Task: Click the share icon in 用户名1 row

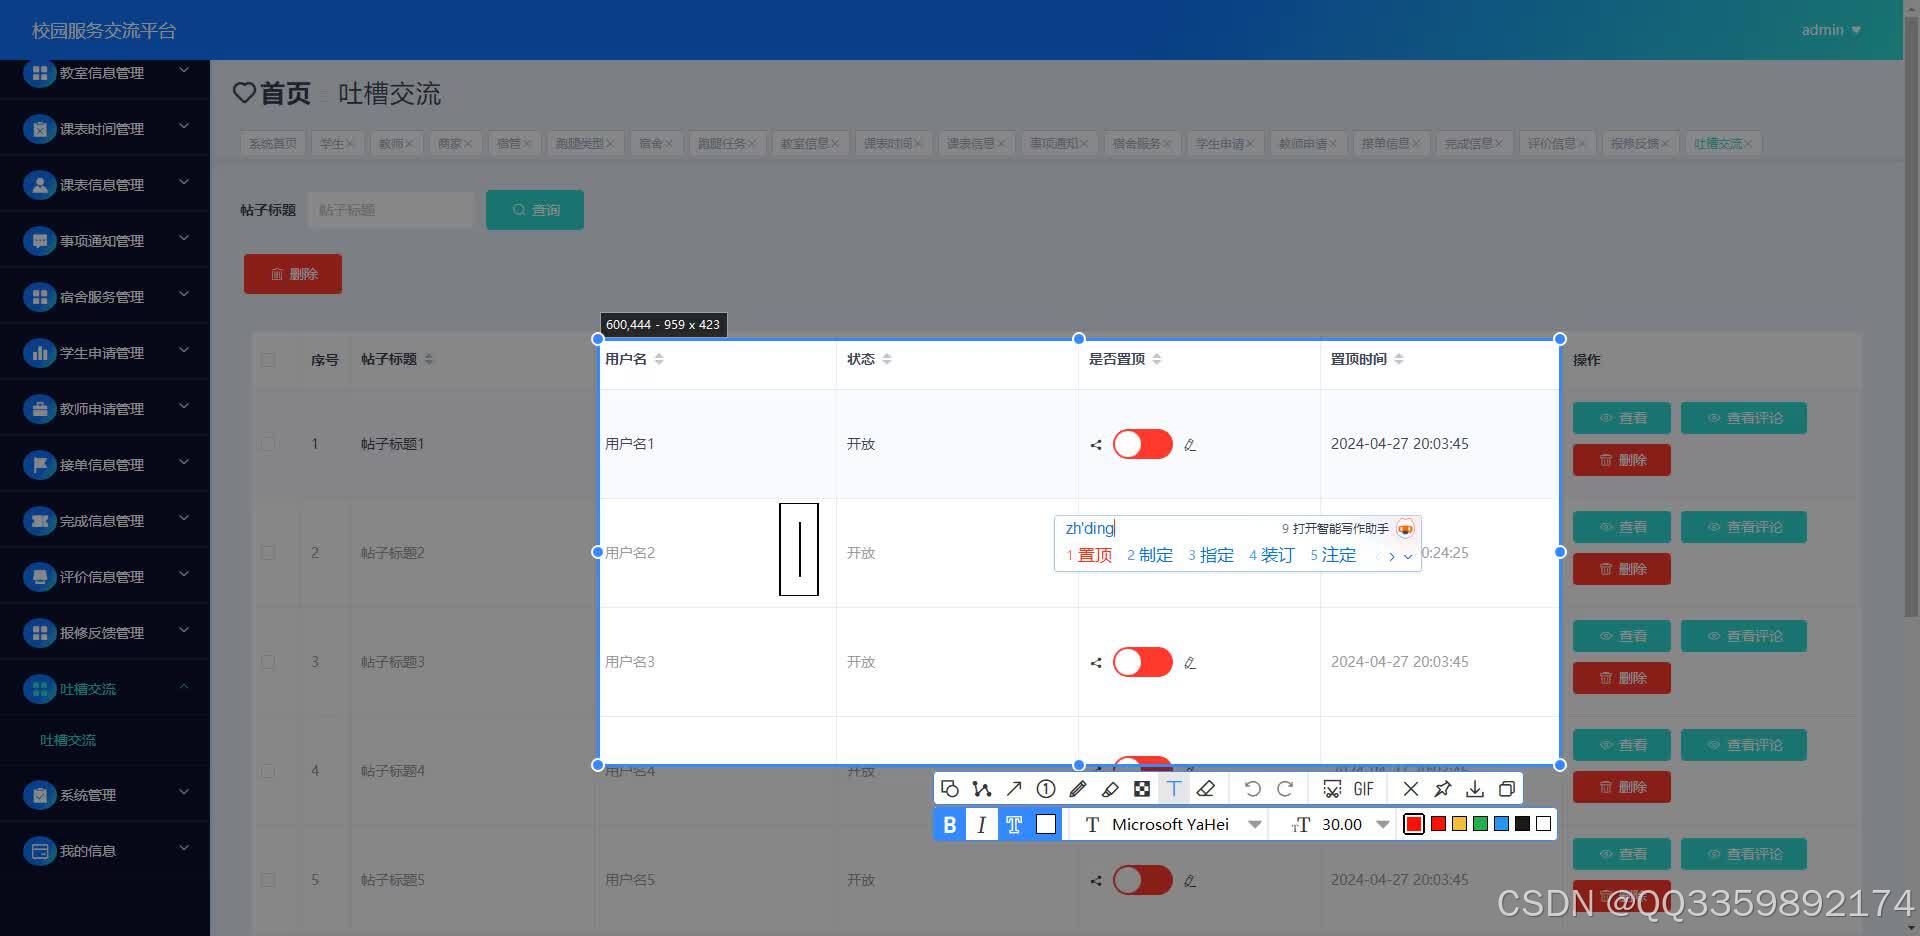Action: point(1096,445)
